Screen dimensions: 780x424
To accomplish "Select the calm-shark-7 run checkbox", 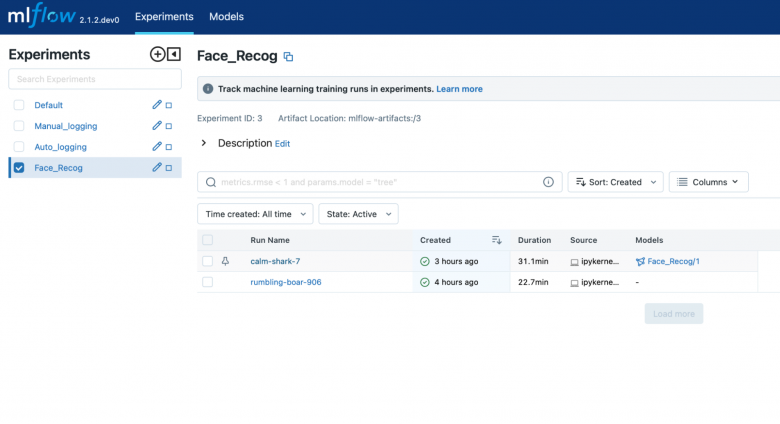I will [207, 261].
